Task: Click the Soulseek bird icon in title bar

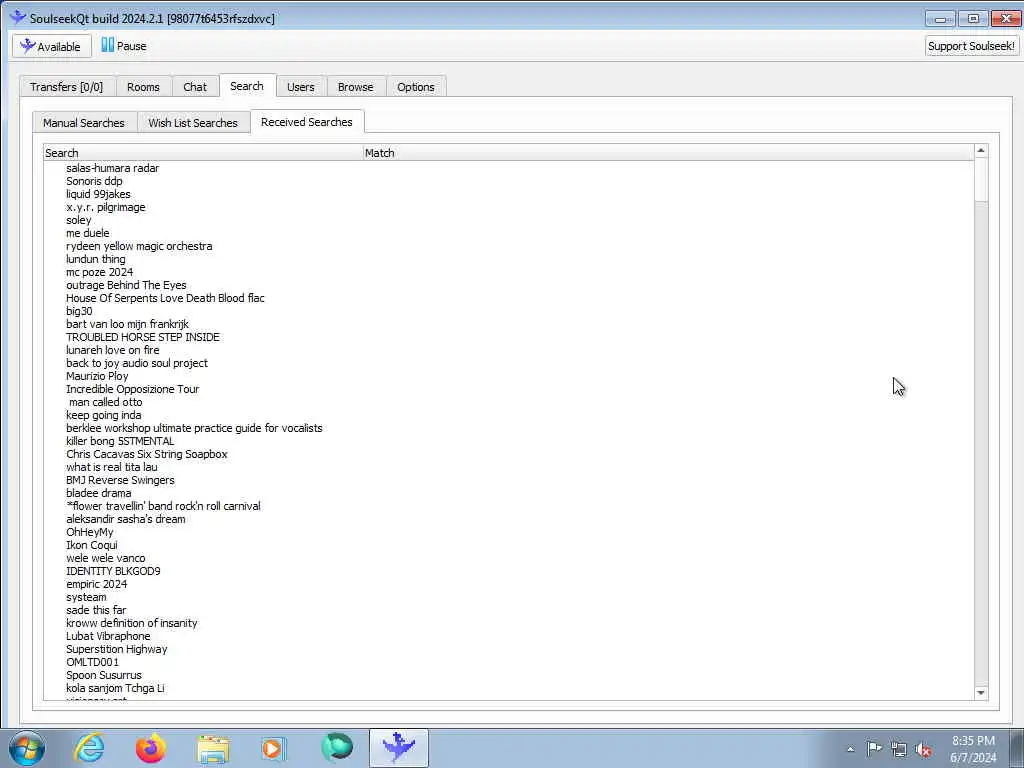Action: [x=18, y=18]
